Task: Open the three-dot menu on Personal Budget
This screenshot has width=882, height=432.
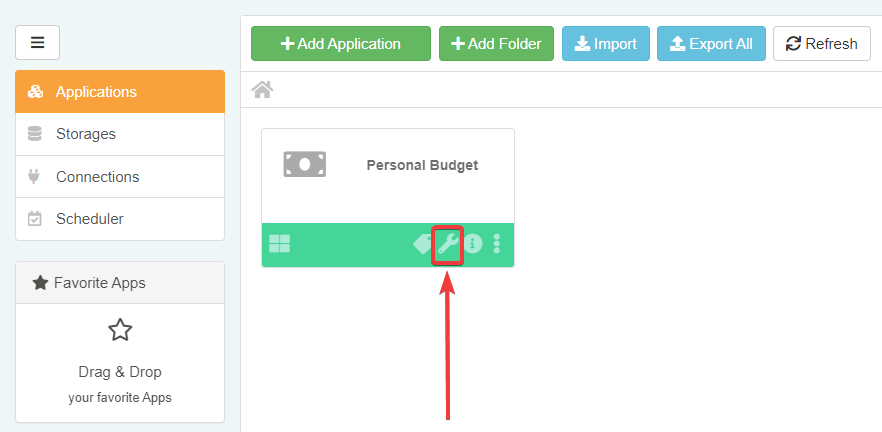Action: [497, 244]
